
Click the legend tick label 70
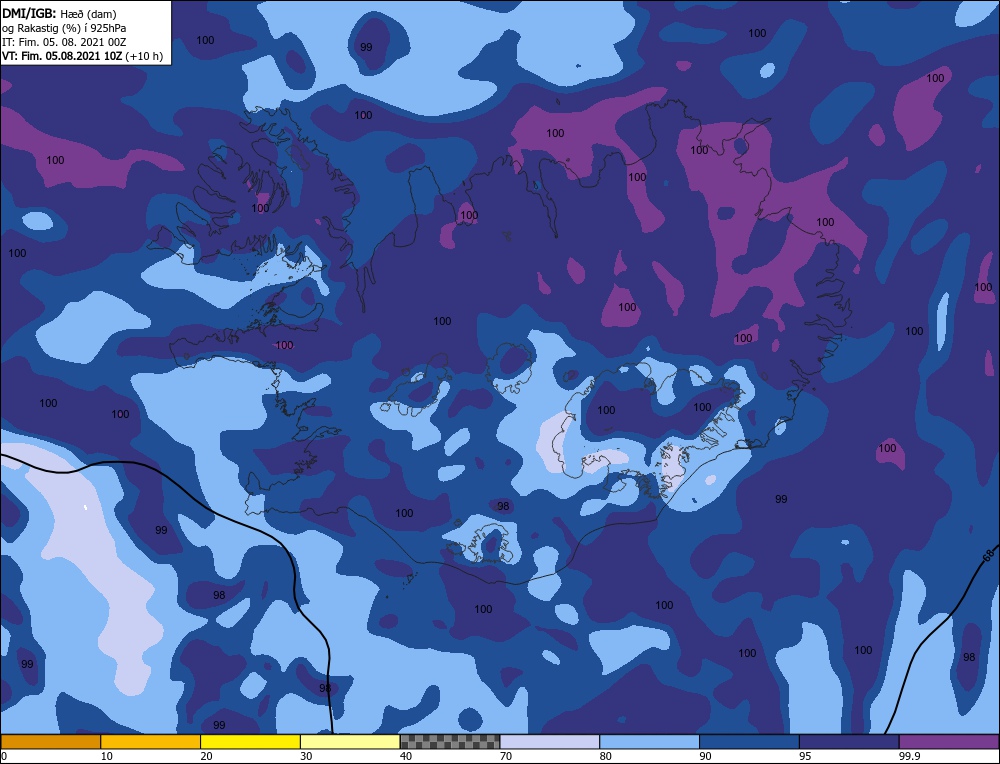506,756
